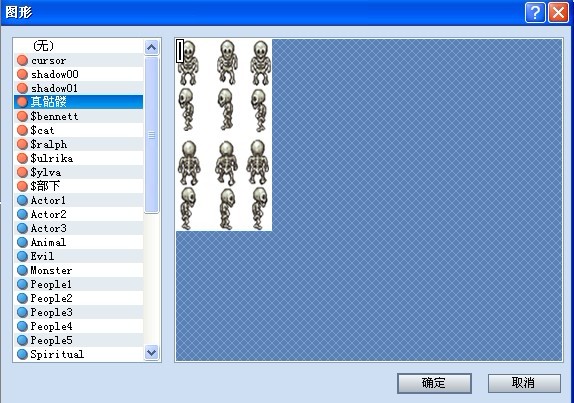The width and height of the screenshot is (574, 403).
Task: Pick the People3 character set
Action: pos(79,312)
